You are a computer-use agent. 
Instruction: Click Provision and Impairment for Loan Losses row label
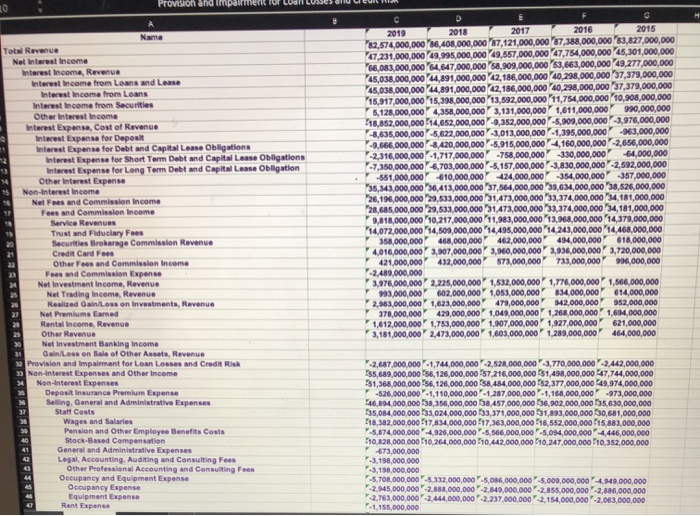coord(133,364)
